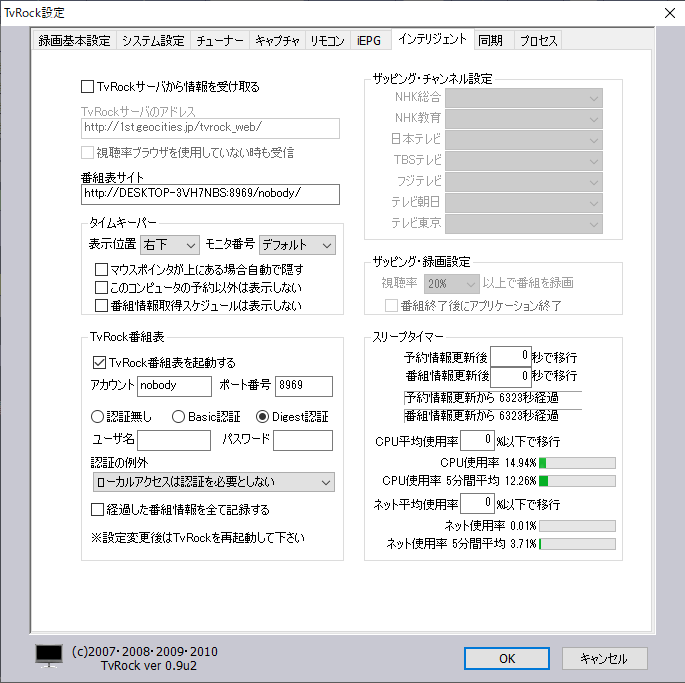Open the 表示位置 dropdown showing 右下
The image size is (685, 683).
pyautogui.click(x=170, y=245)
